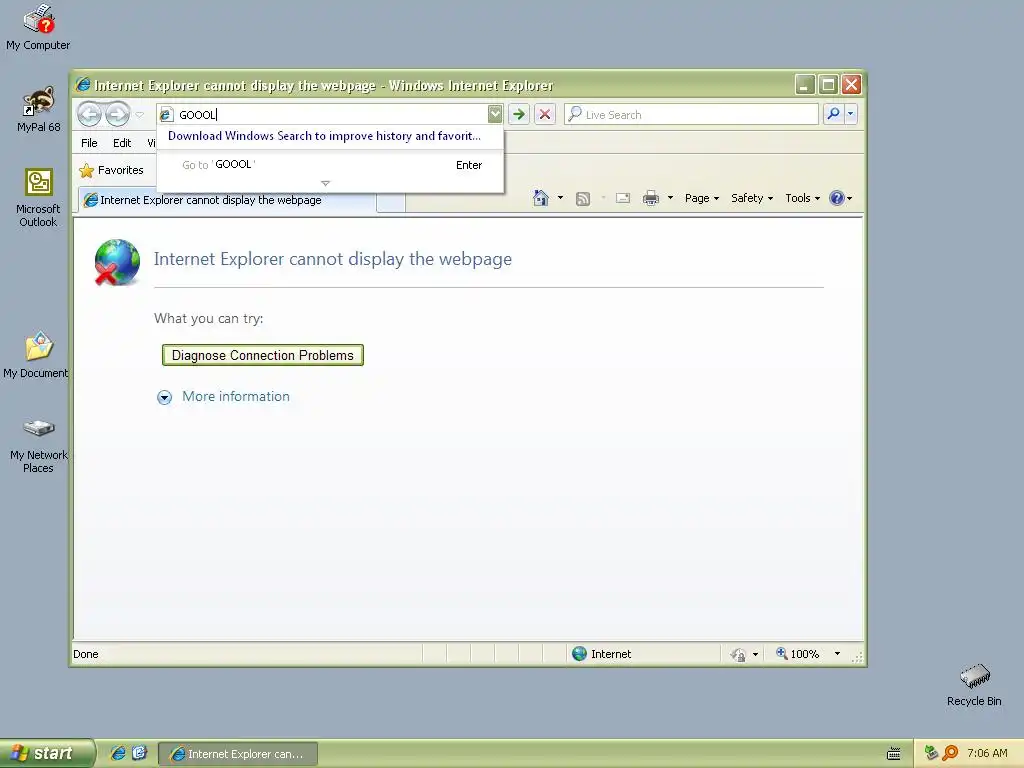Screen dimensions: 1024x768
Task: Open the Safety menu
Action: [x=752, y=198]
